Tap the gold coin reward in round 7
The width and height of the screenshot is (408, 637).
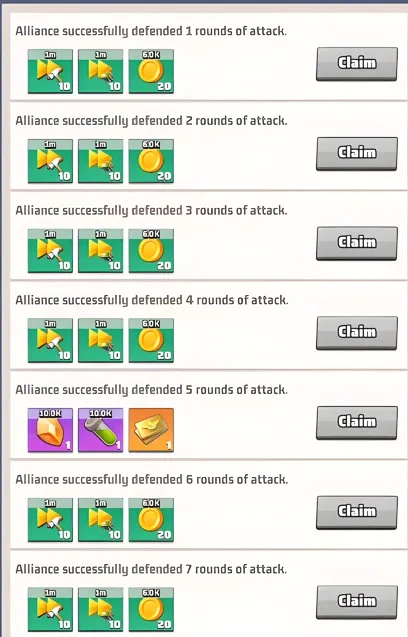(x=151, y=610)
